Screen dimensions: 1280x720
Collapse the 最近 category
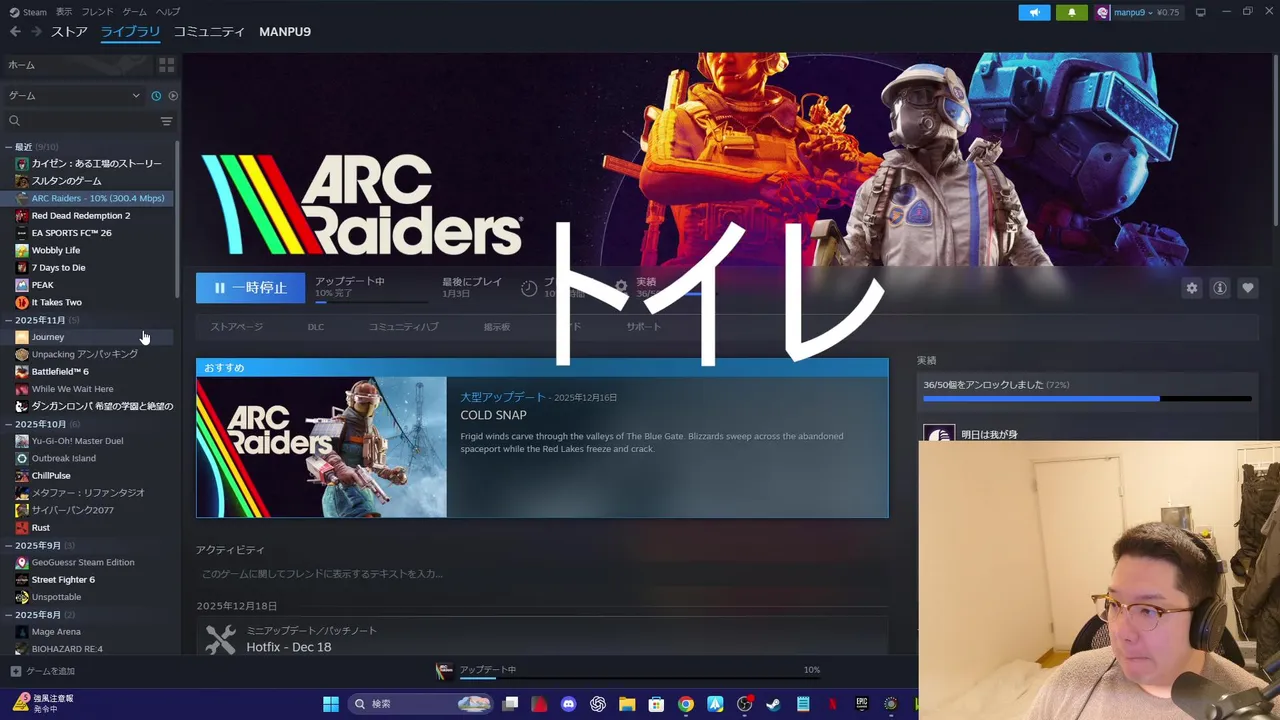[8, 147]
